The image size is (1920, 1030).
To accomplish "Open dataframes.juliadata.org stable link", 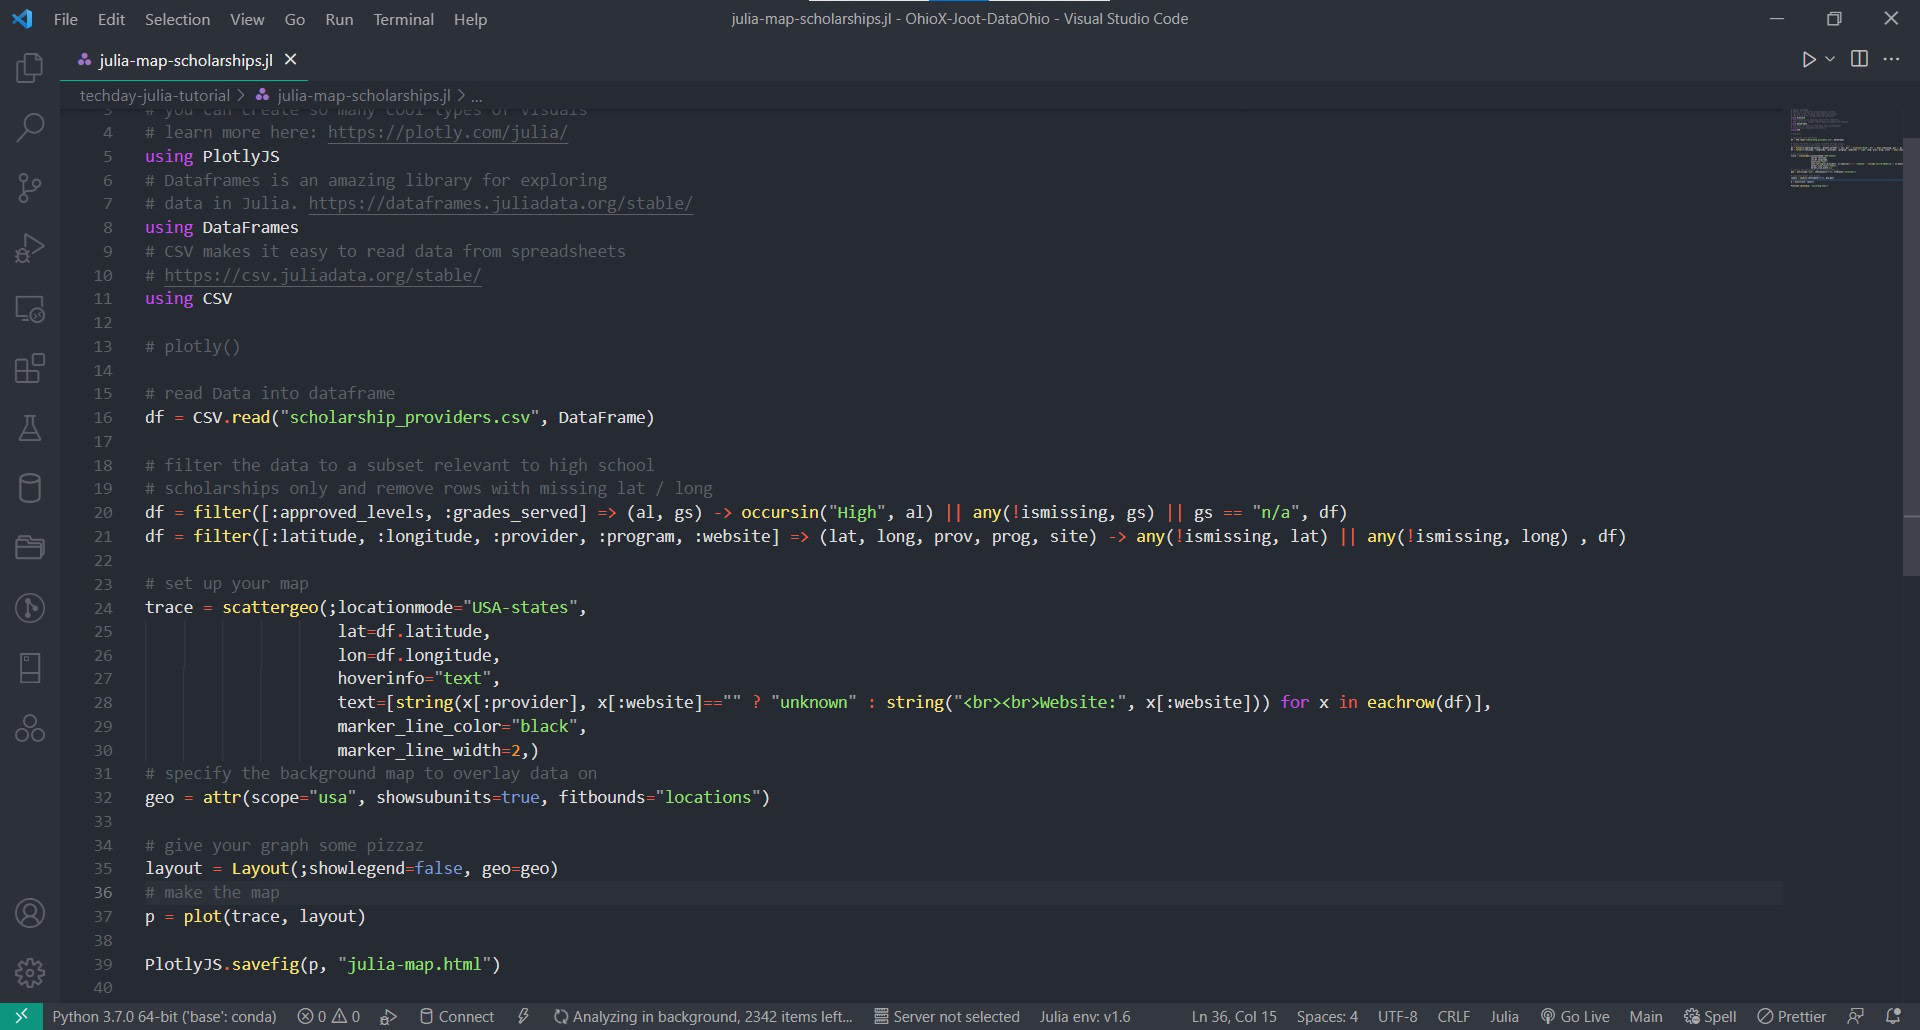I will tap(500, 203).
